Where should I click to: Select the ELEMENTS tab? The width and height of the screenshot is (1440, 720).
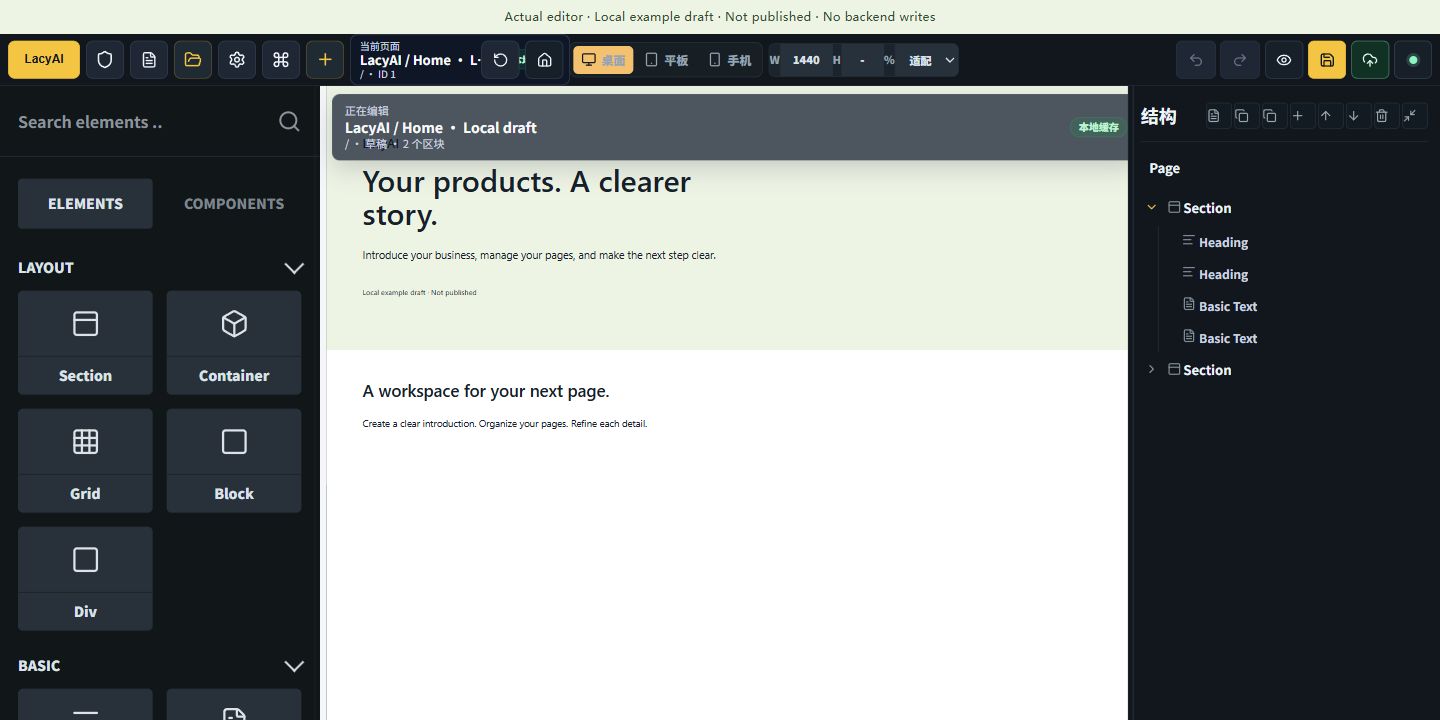click(x=85, y=204)
